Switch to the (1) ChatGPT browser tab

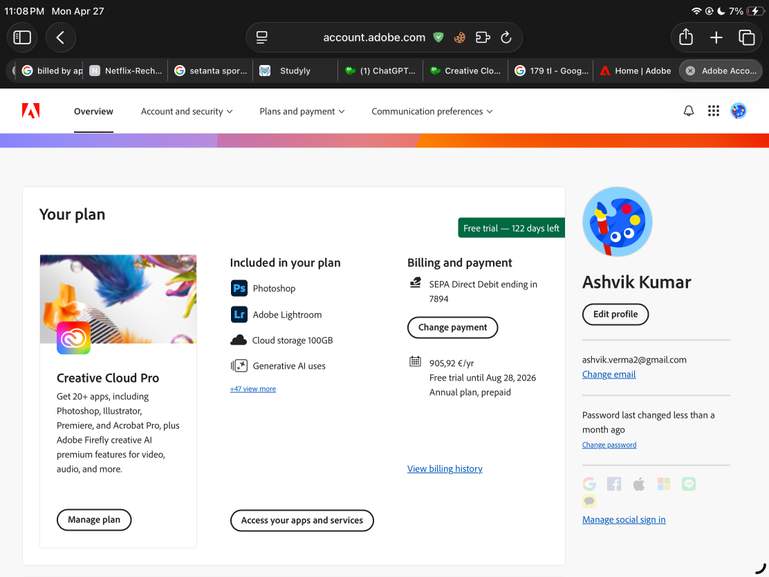[x=381, y=71]
